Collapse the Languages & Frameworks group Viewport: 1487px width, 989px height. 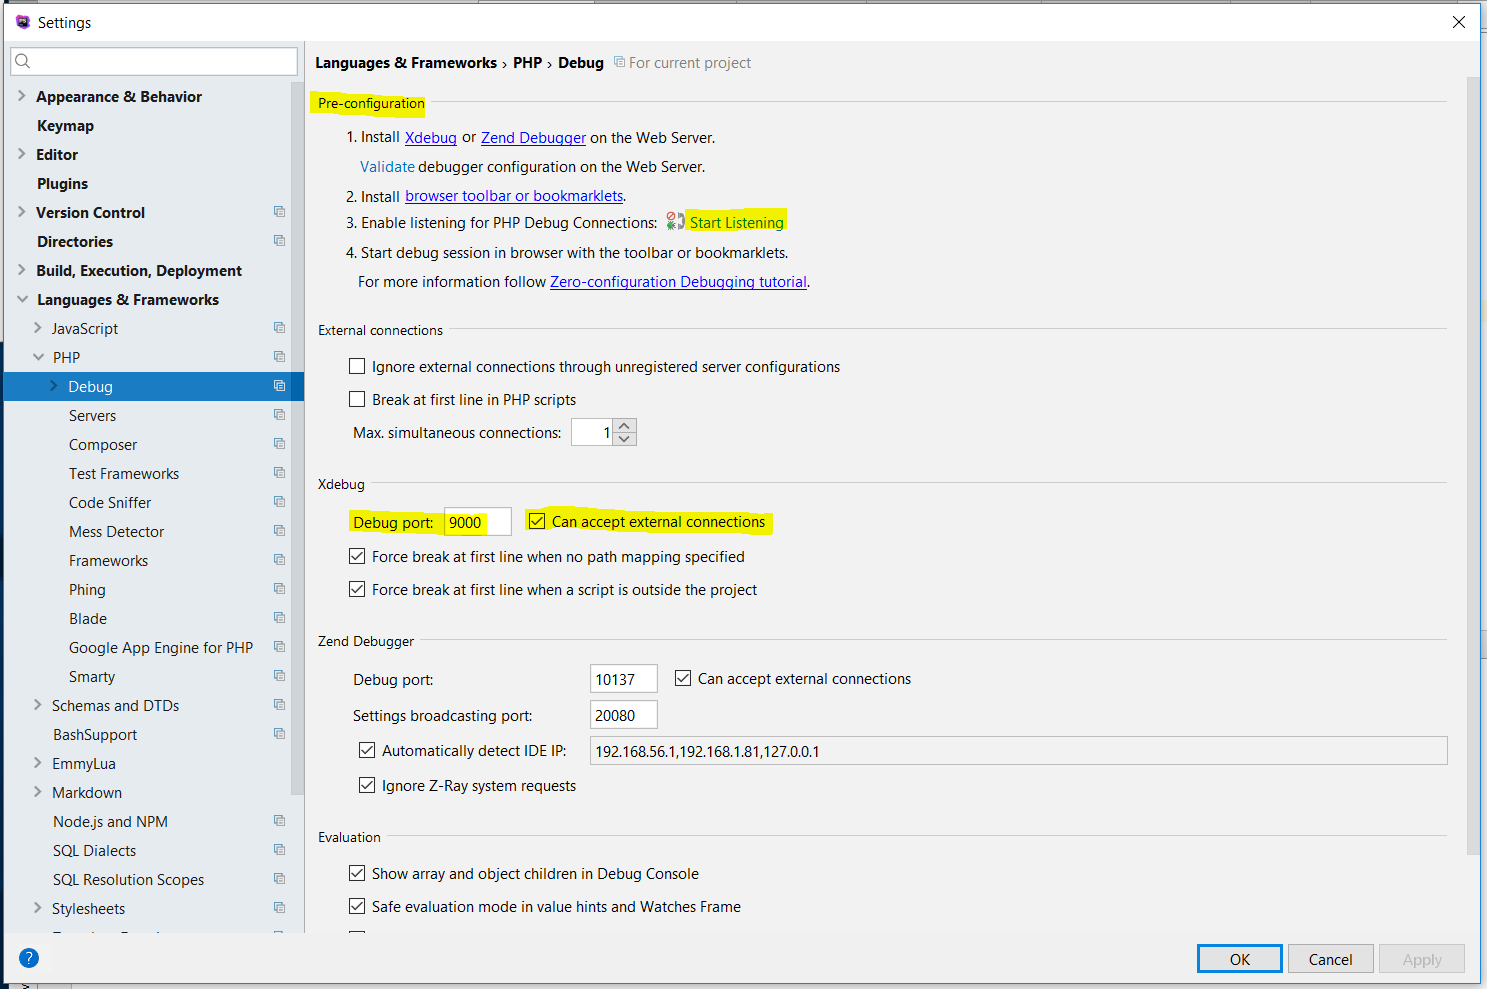22,299
